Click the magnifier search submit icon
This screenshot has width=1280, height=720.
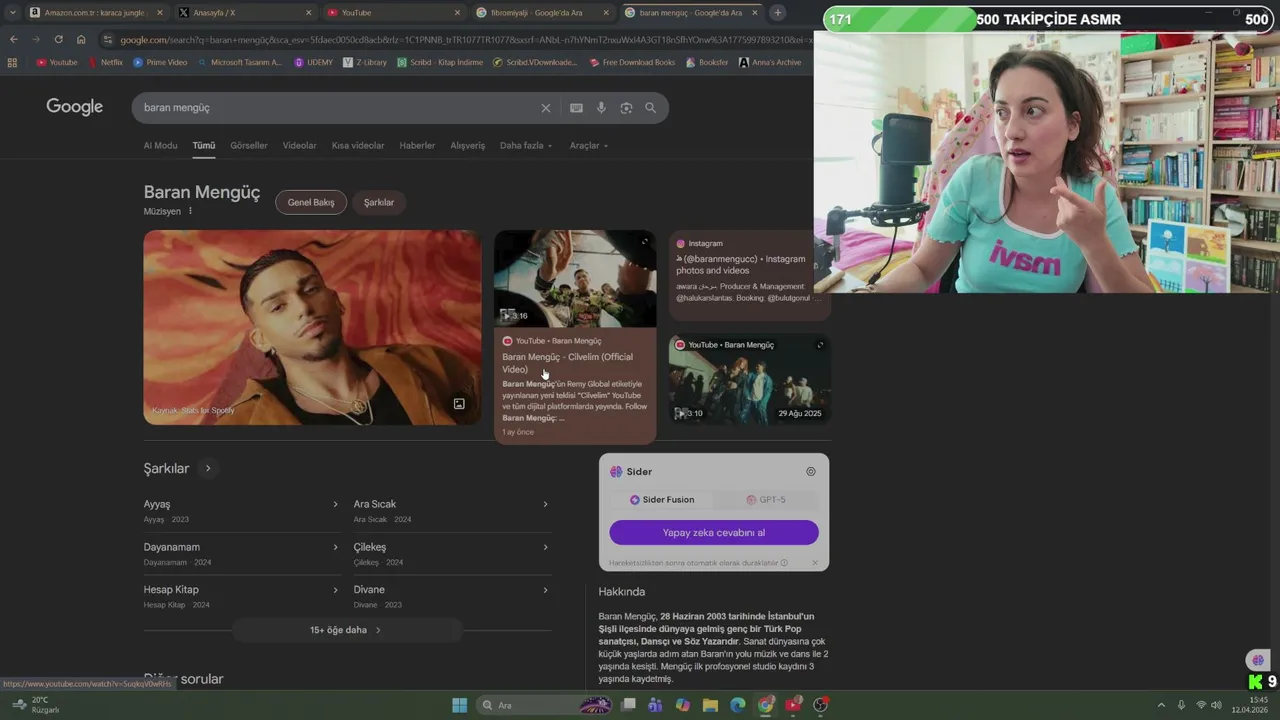tap(650, 108)
